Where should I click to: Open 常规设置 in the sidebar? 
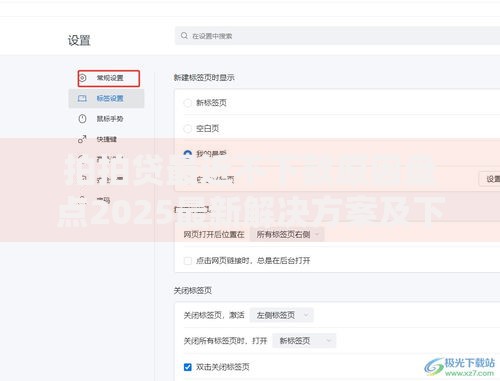click(x=109, y=78)
